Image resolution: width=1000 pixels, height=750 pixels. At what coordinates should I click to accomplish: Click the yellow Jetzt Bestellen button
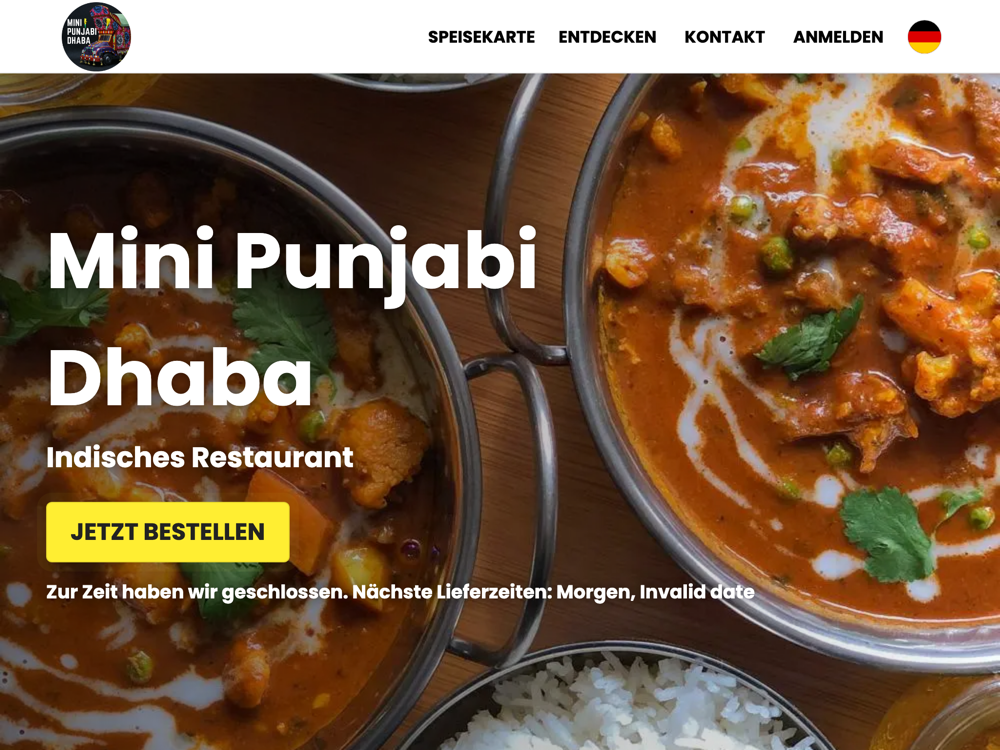[168, 532]
